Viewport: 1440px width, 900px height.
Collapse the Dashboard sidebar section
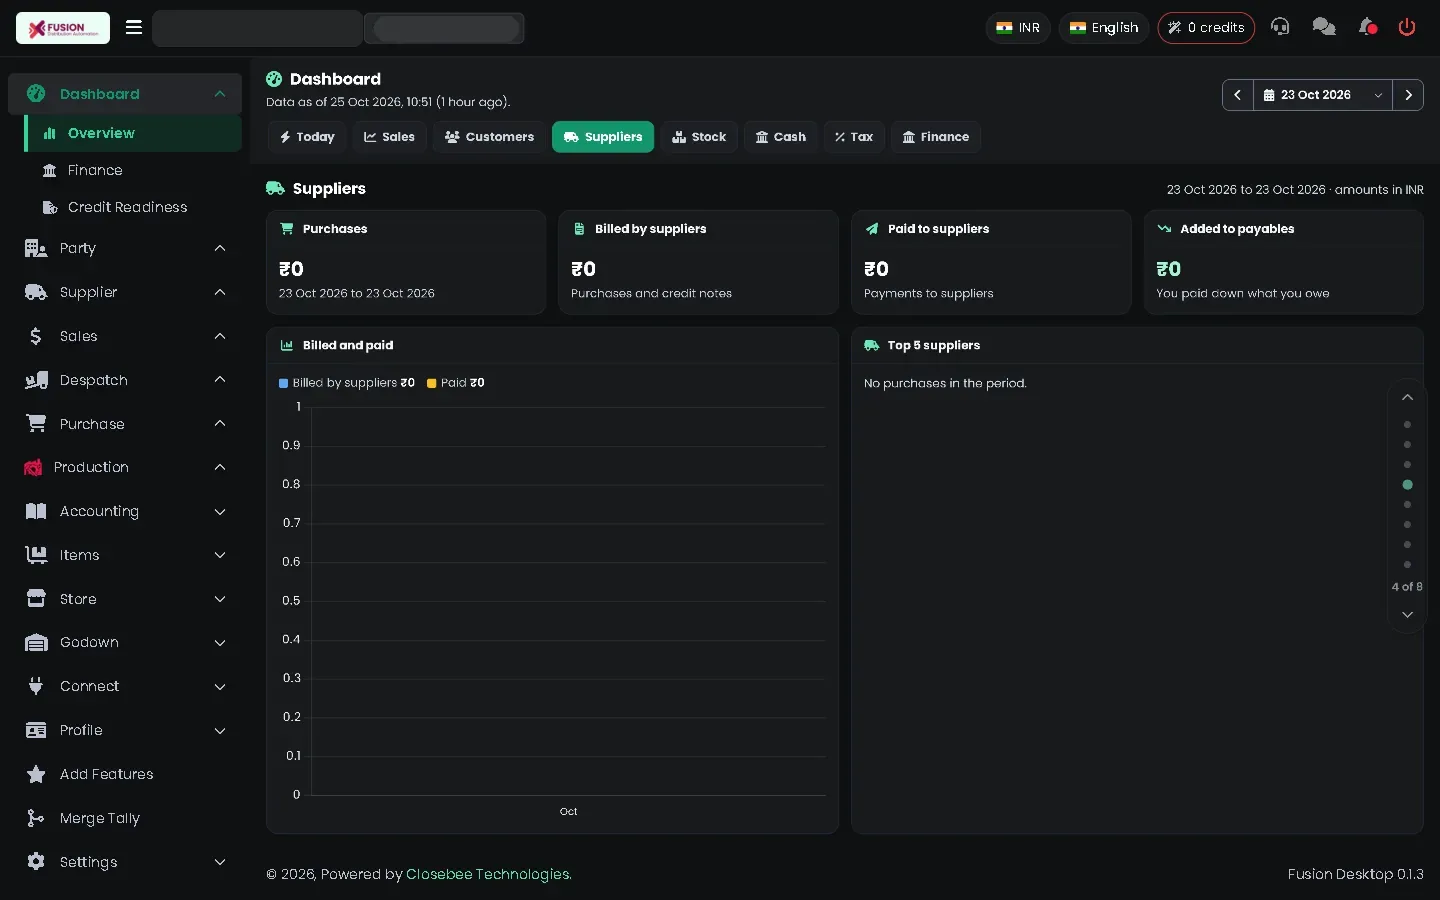point(125,94)
